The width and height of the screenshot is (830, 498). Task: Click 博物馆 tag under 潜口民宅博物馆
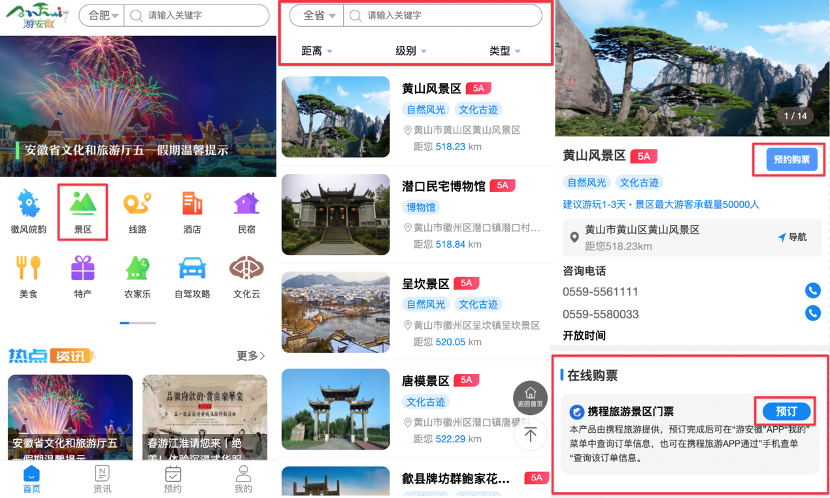(421, 207)
